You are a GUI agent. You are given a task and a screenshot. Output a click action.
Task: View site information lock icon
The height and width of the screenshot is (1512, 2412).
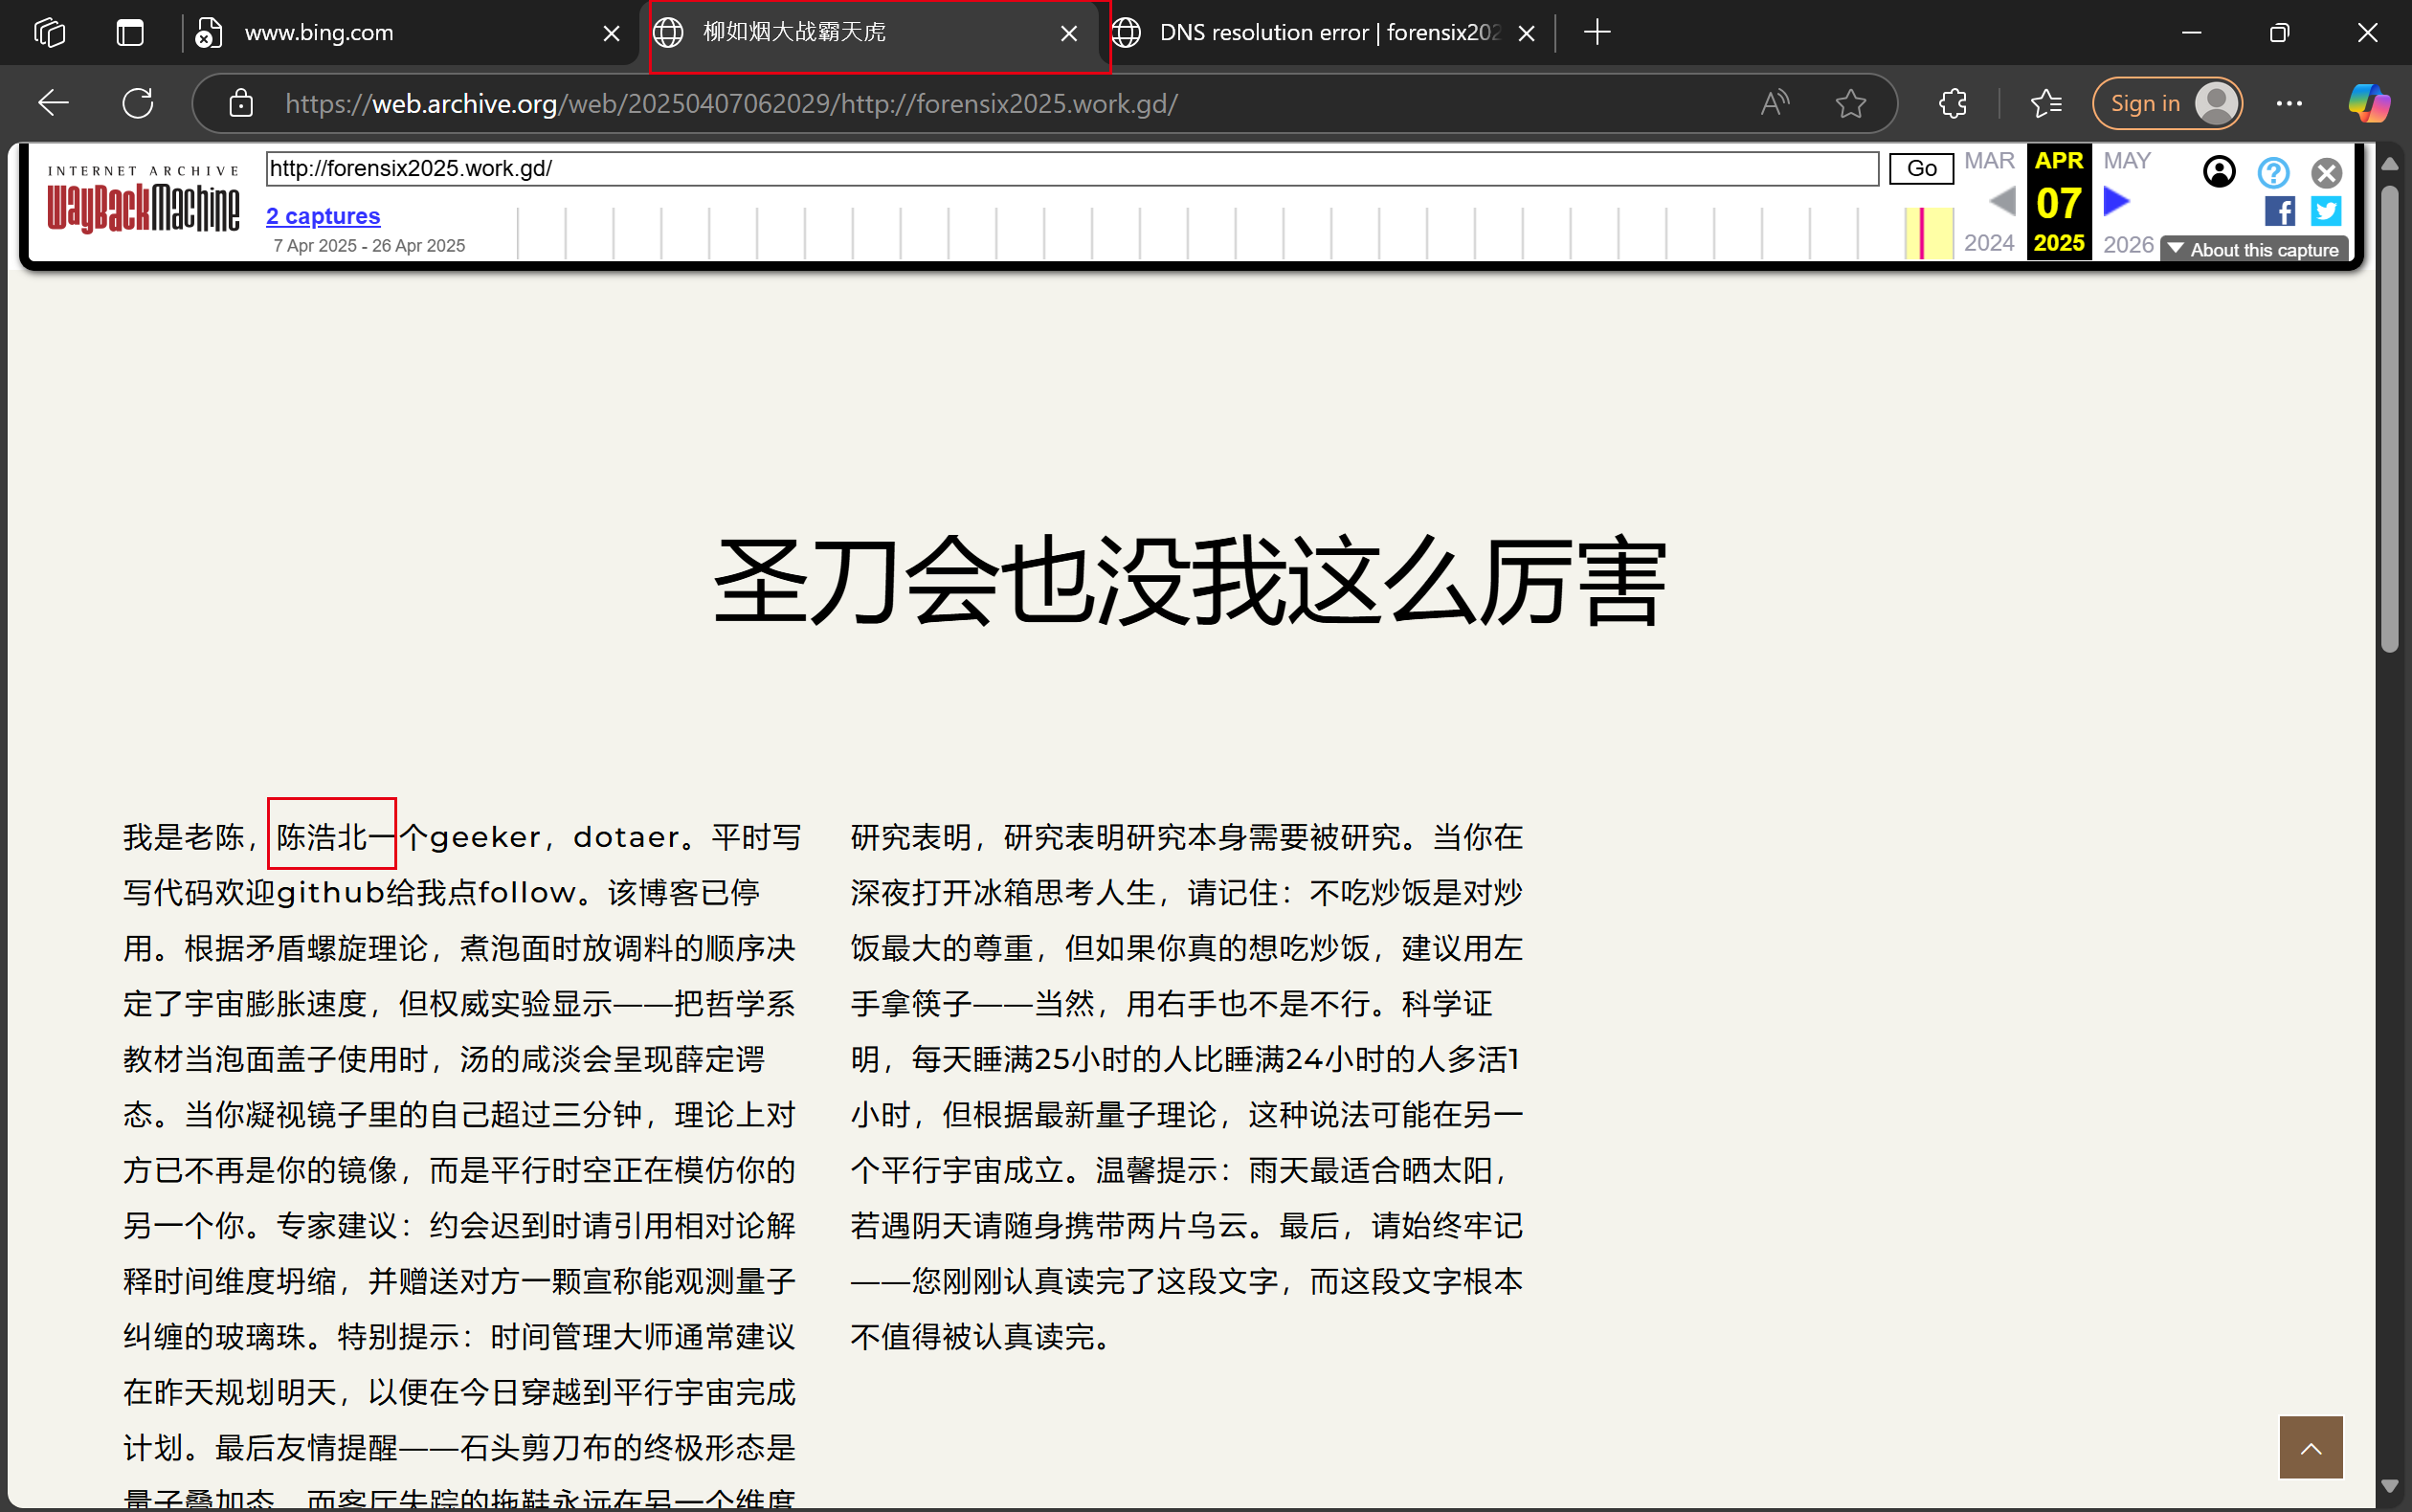(x=240, y=103)
